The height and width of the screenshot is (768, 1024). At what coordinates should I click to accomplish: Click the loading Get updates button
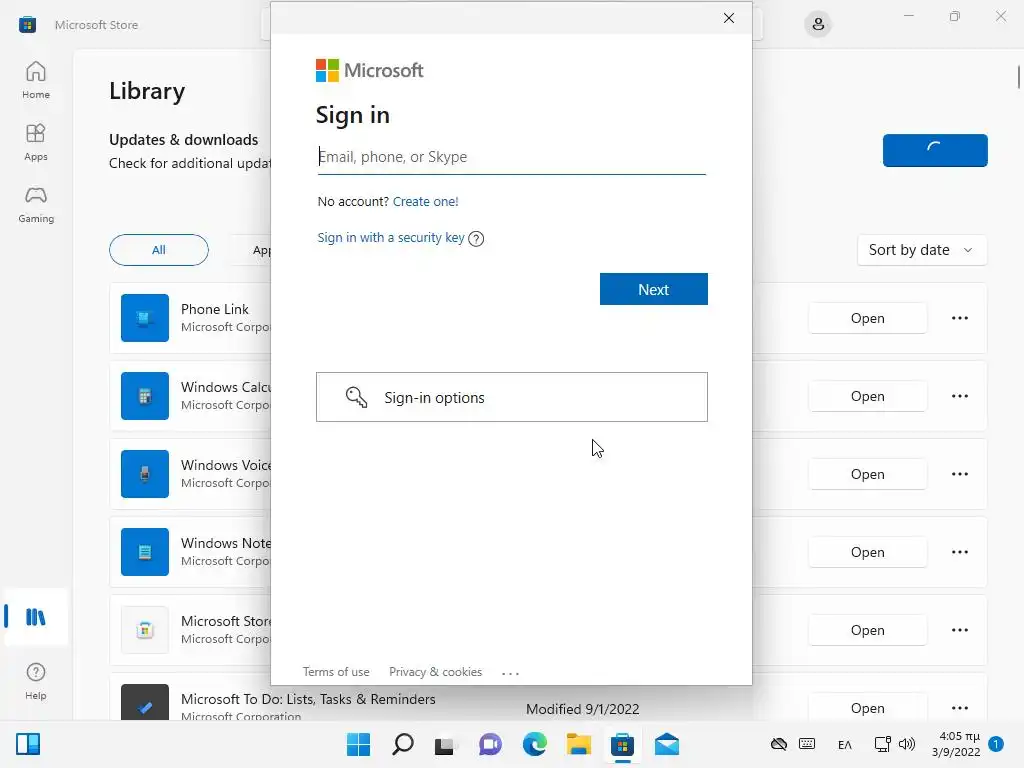[x=935, y=150]
